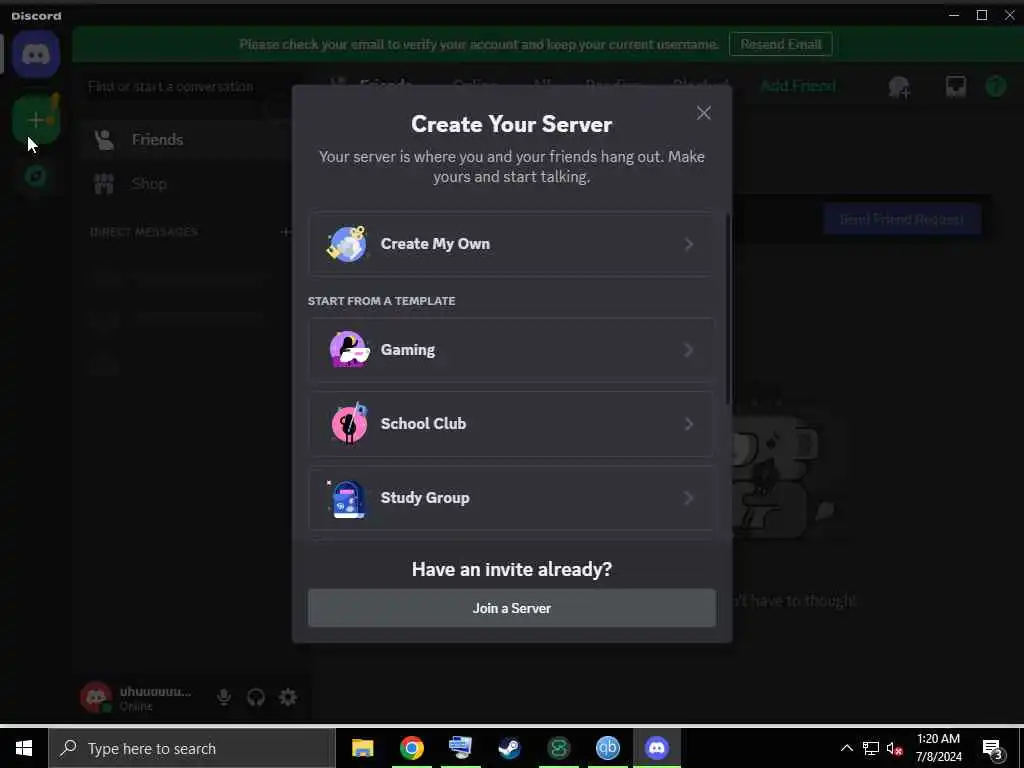Open the Inbox icon in header
This screenshot has width=1024, height=768.
tap(955, 86)
